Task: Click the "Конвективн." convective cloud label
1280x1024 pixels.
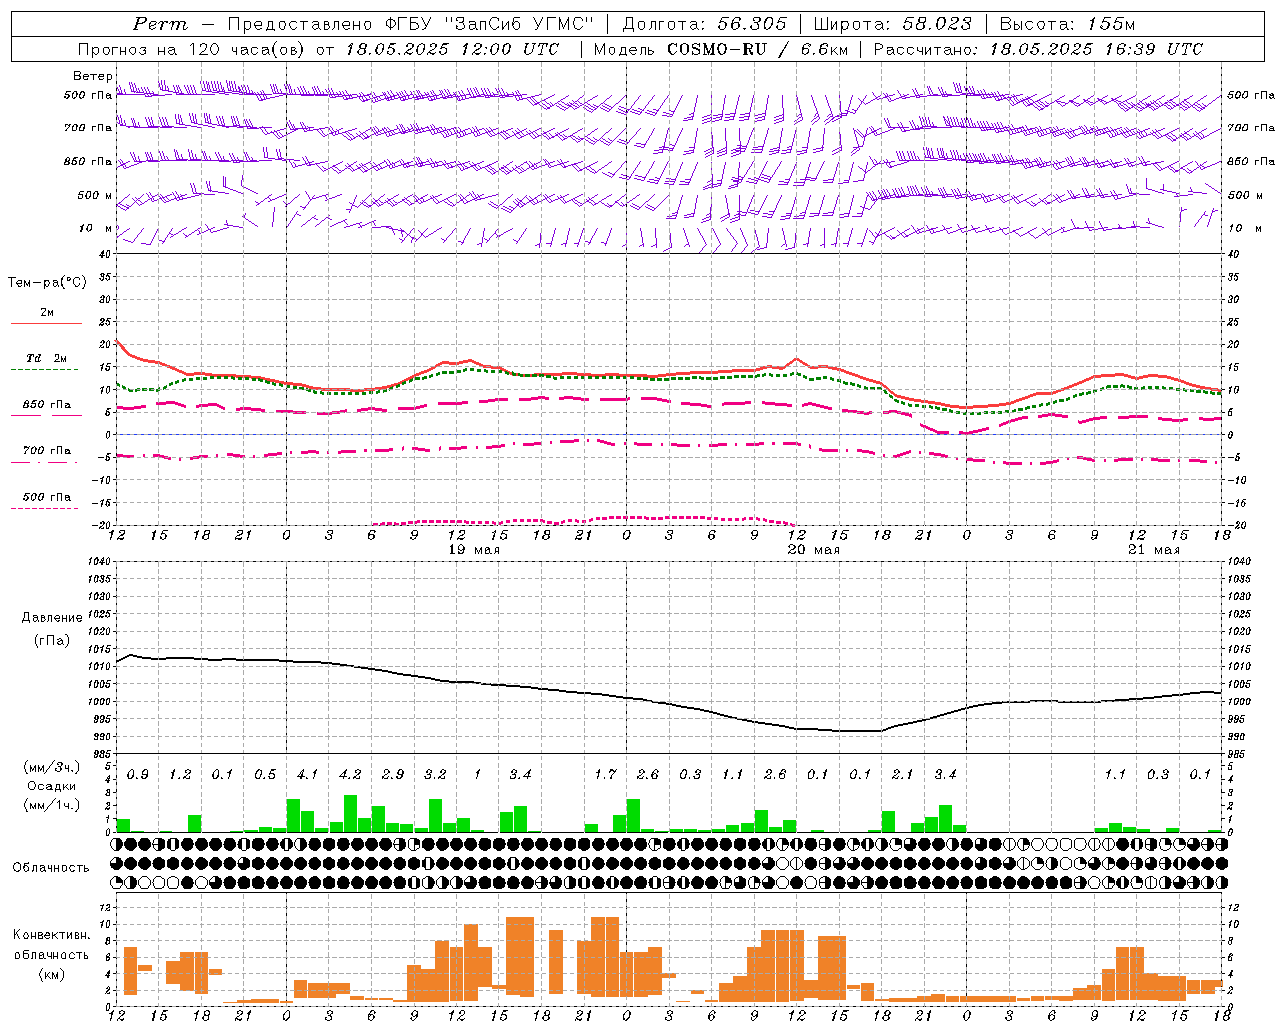Action: click(52, 935)
